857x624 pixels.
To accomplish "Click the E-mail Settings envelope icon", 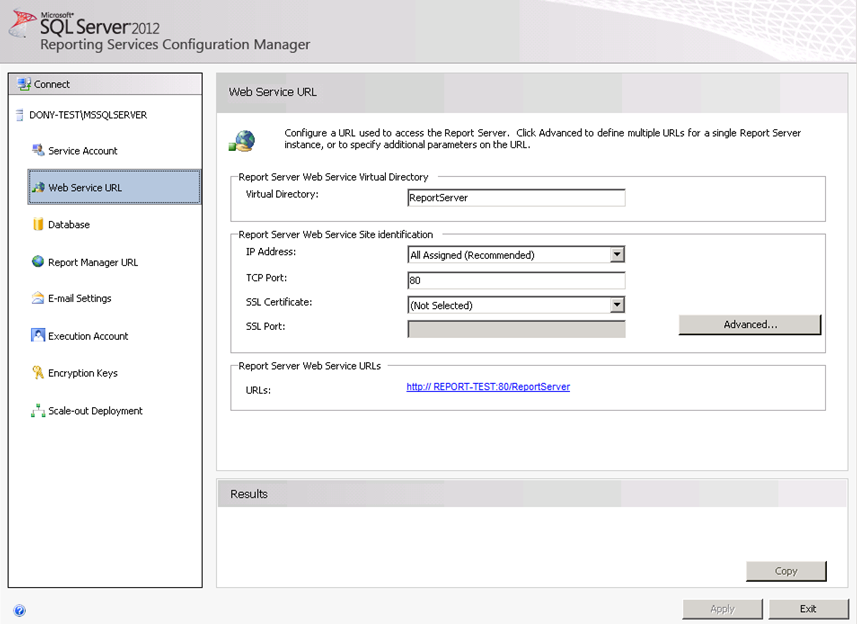I will 38,298.
